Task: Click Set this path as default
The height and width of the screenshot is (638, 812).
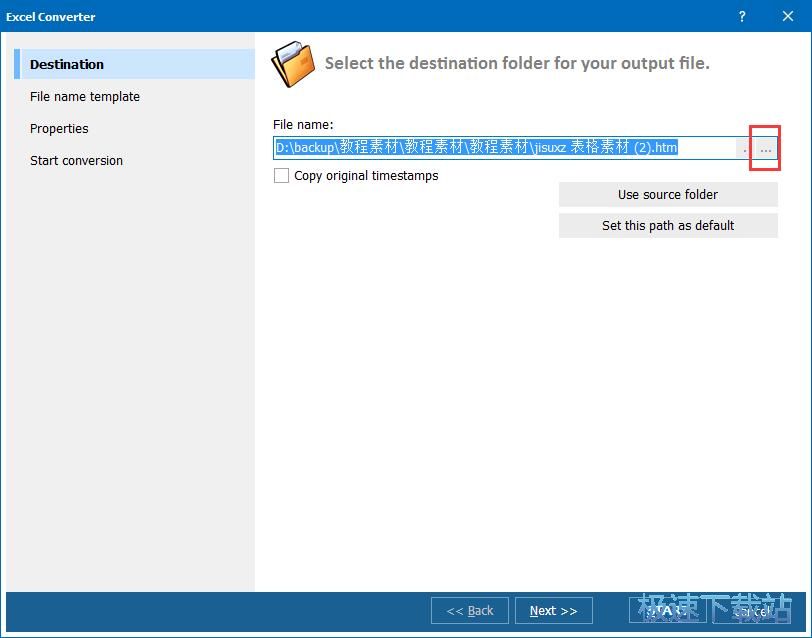Action: coord(668,226)
